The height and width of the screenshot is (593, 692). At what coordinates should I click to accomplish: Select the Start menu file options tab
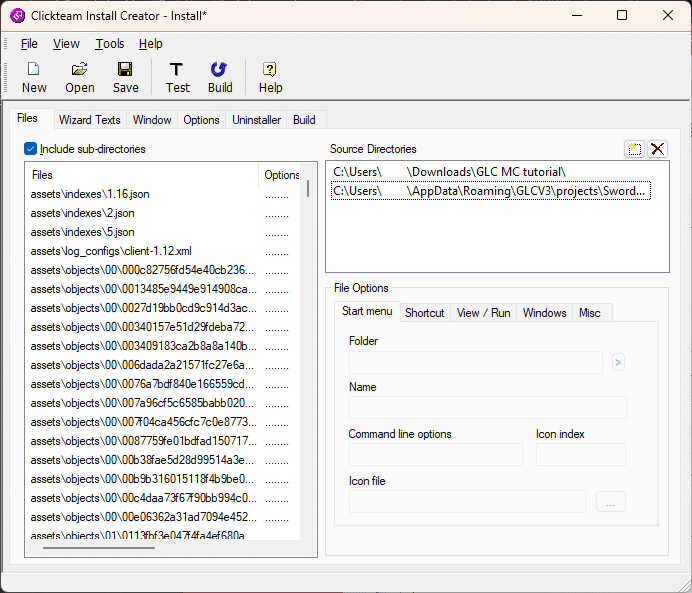[367, 312]
